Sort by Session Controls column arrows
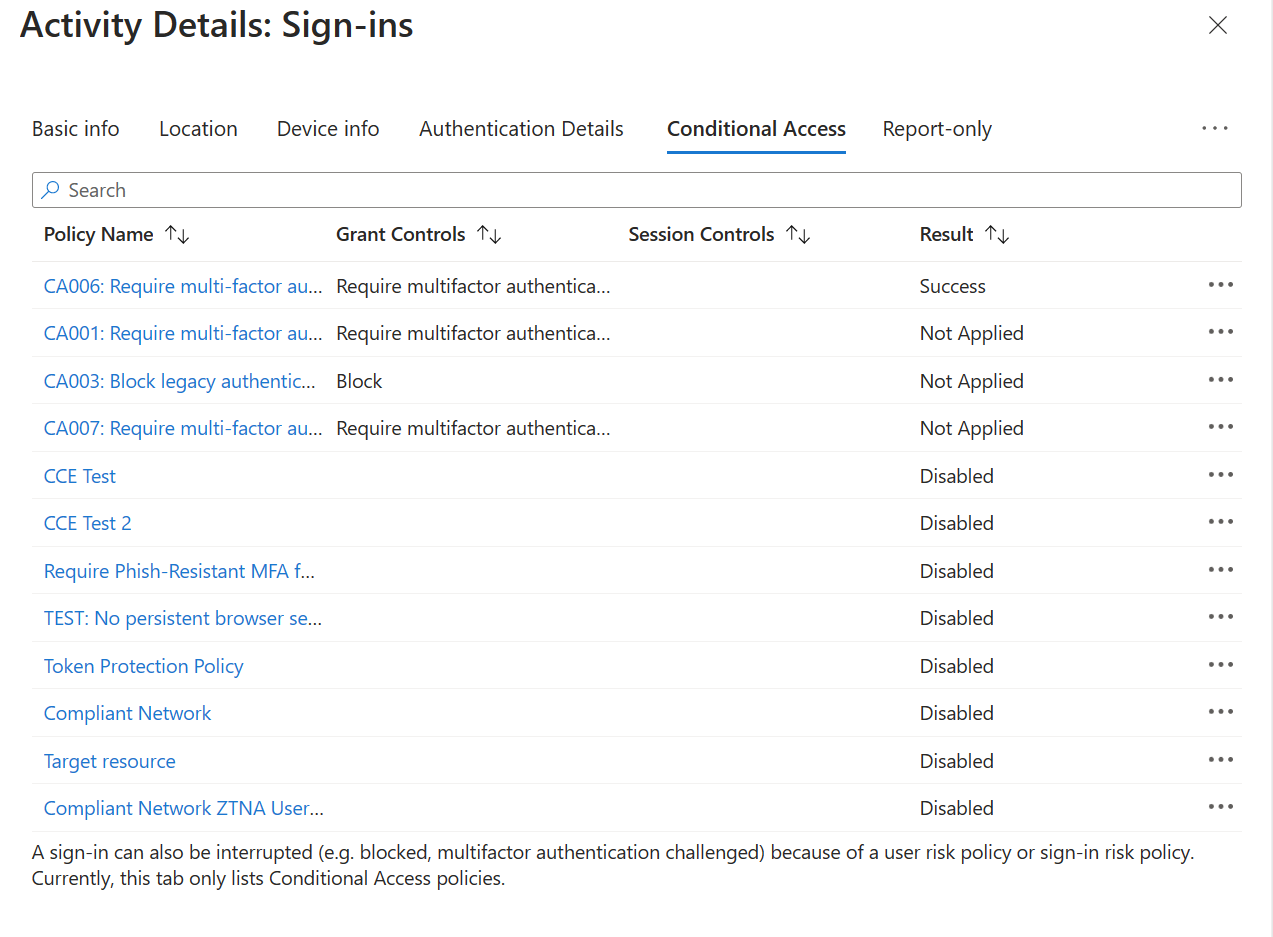1273x937 pixels. [798, 235]
